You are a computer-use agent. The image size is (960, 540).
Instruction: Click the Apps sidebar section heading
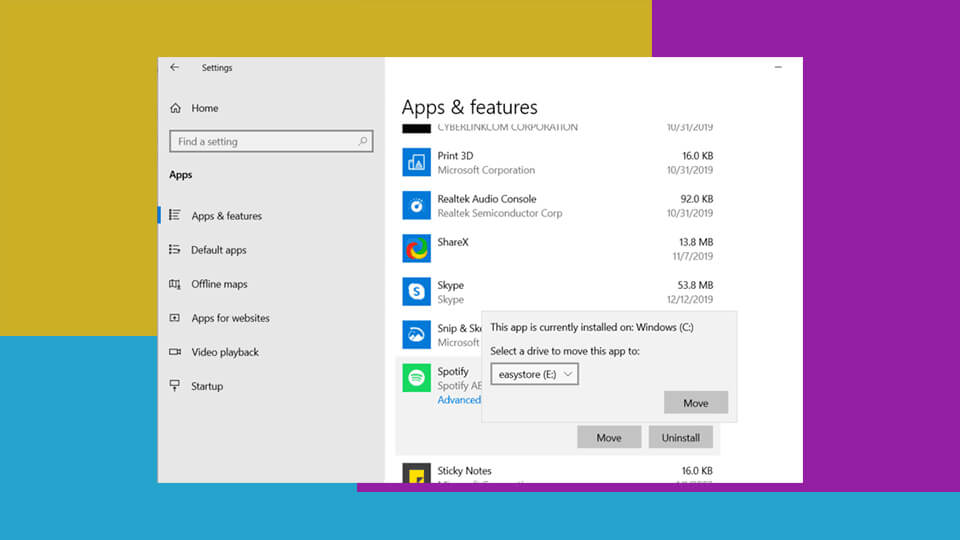(181, 174)
